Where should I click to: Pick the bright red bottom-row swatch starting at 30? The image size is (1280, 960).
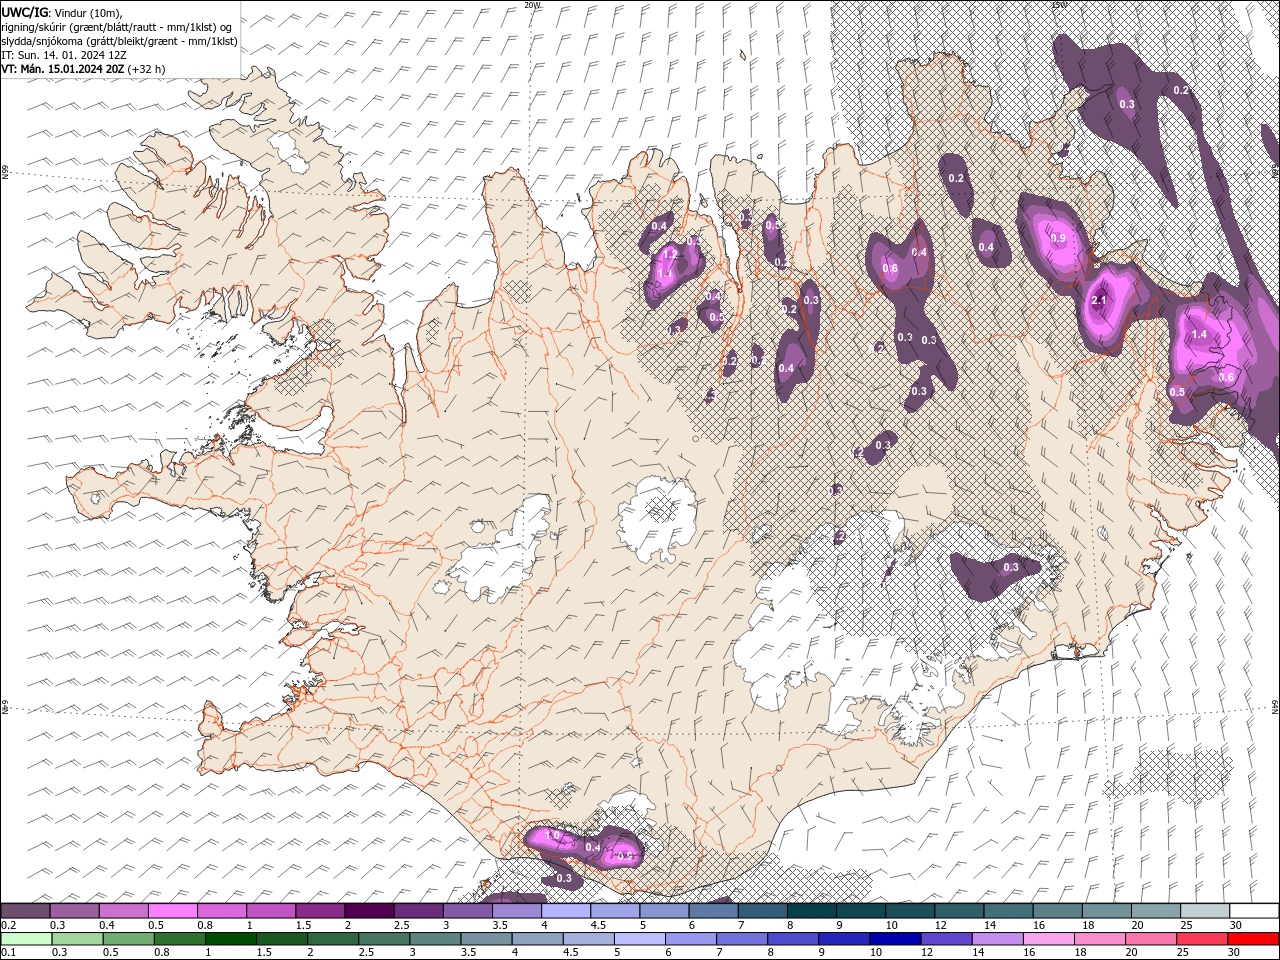click(x=1253, y=939)
